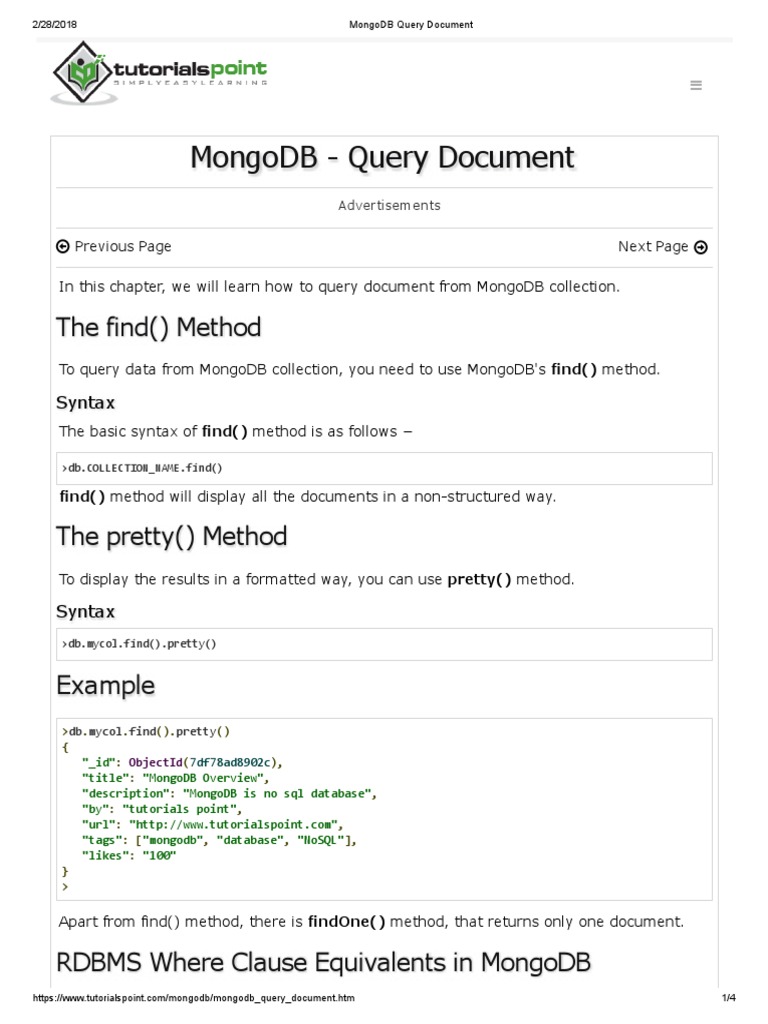Open the hamburger menu icon
This screenshot has width=768, height=1024.
click(x=696, y=86)
